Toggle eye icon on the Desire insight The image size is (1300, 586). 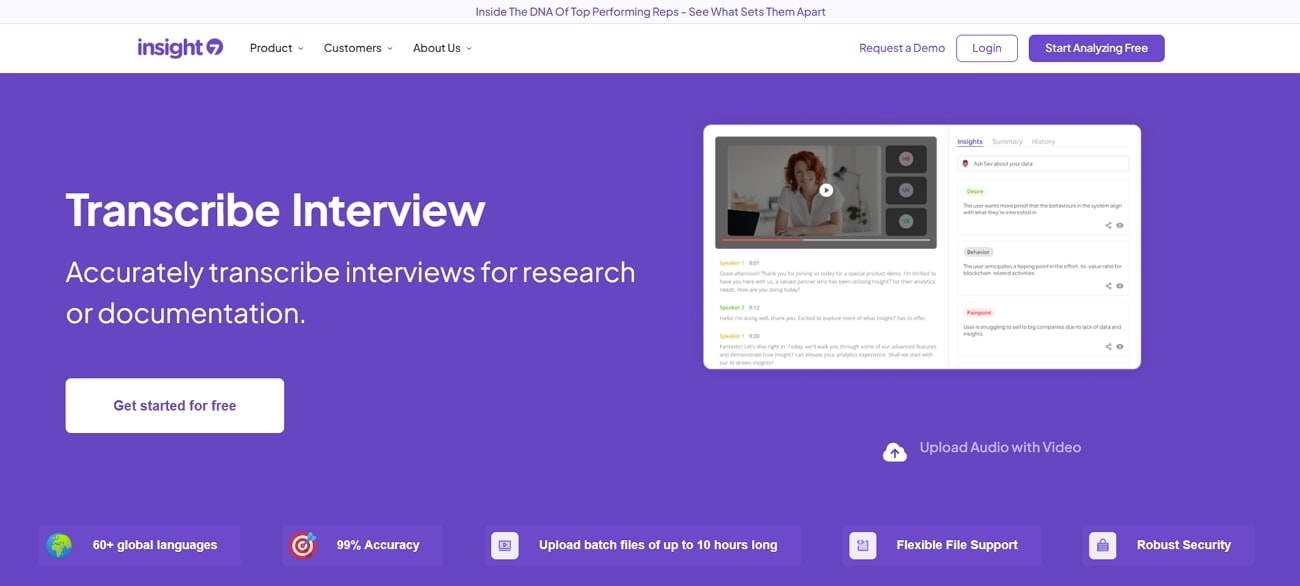tap(1120, 225)
